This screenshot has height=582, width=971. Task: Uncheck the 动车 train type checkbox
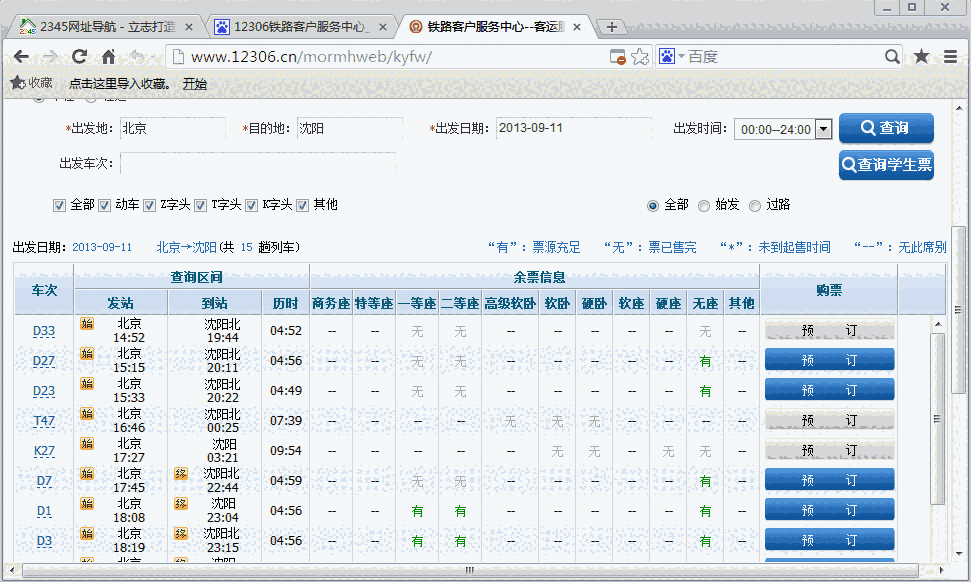pos(104,205)
